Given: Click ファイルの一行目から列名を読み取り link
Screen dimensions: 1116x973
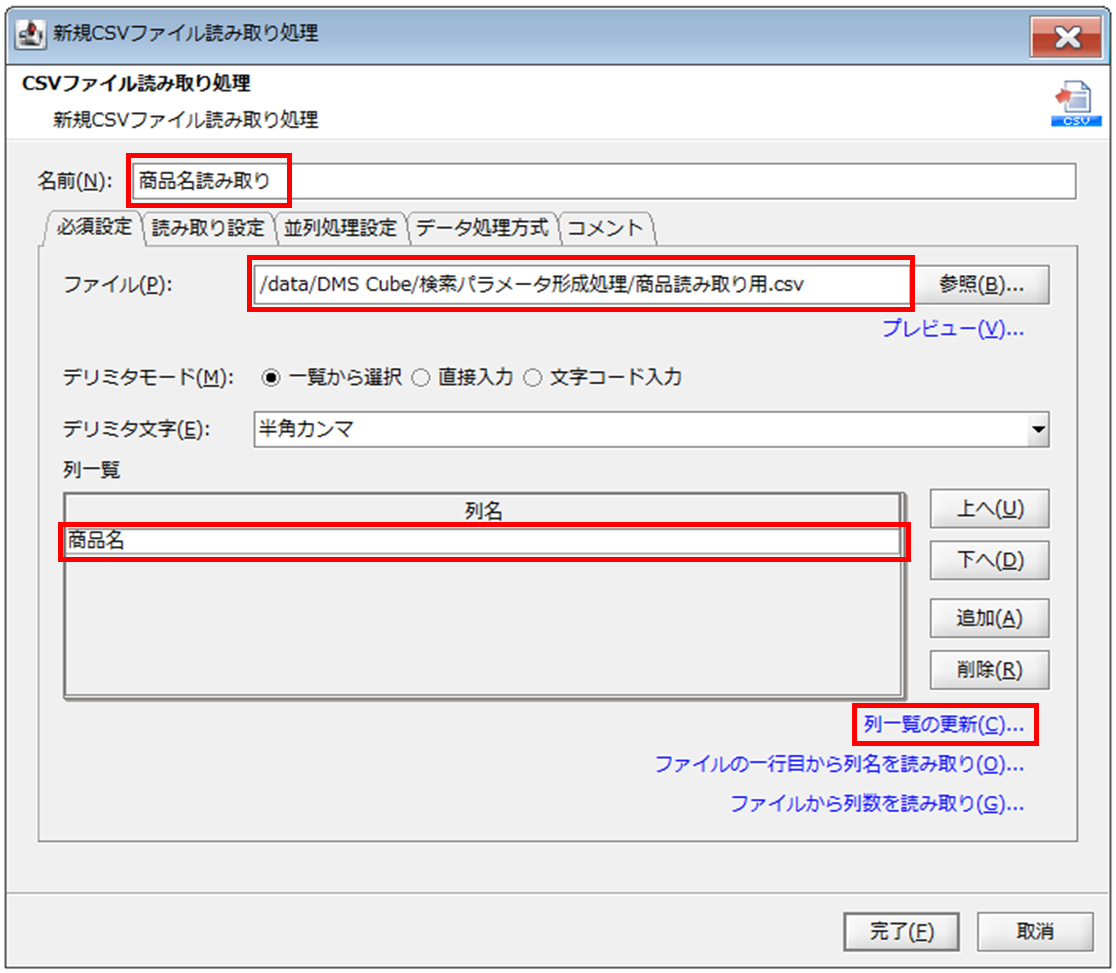Looking at the screenshot, I should click(x=838, y=765).
